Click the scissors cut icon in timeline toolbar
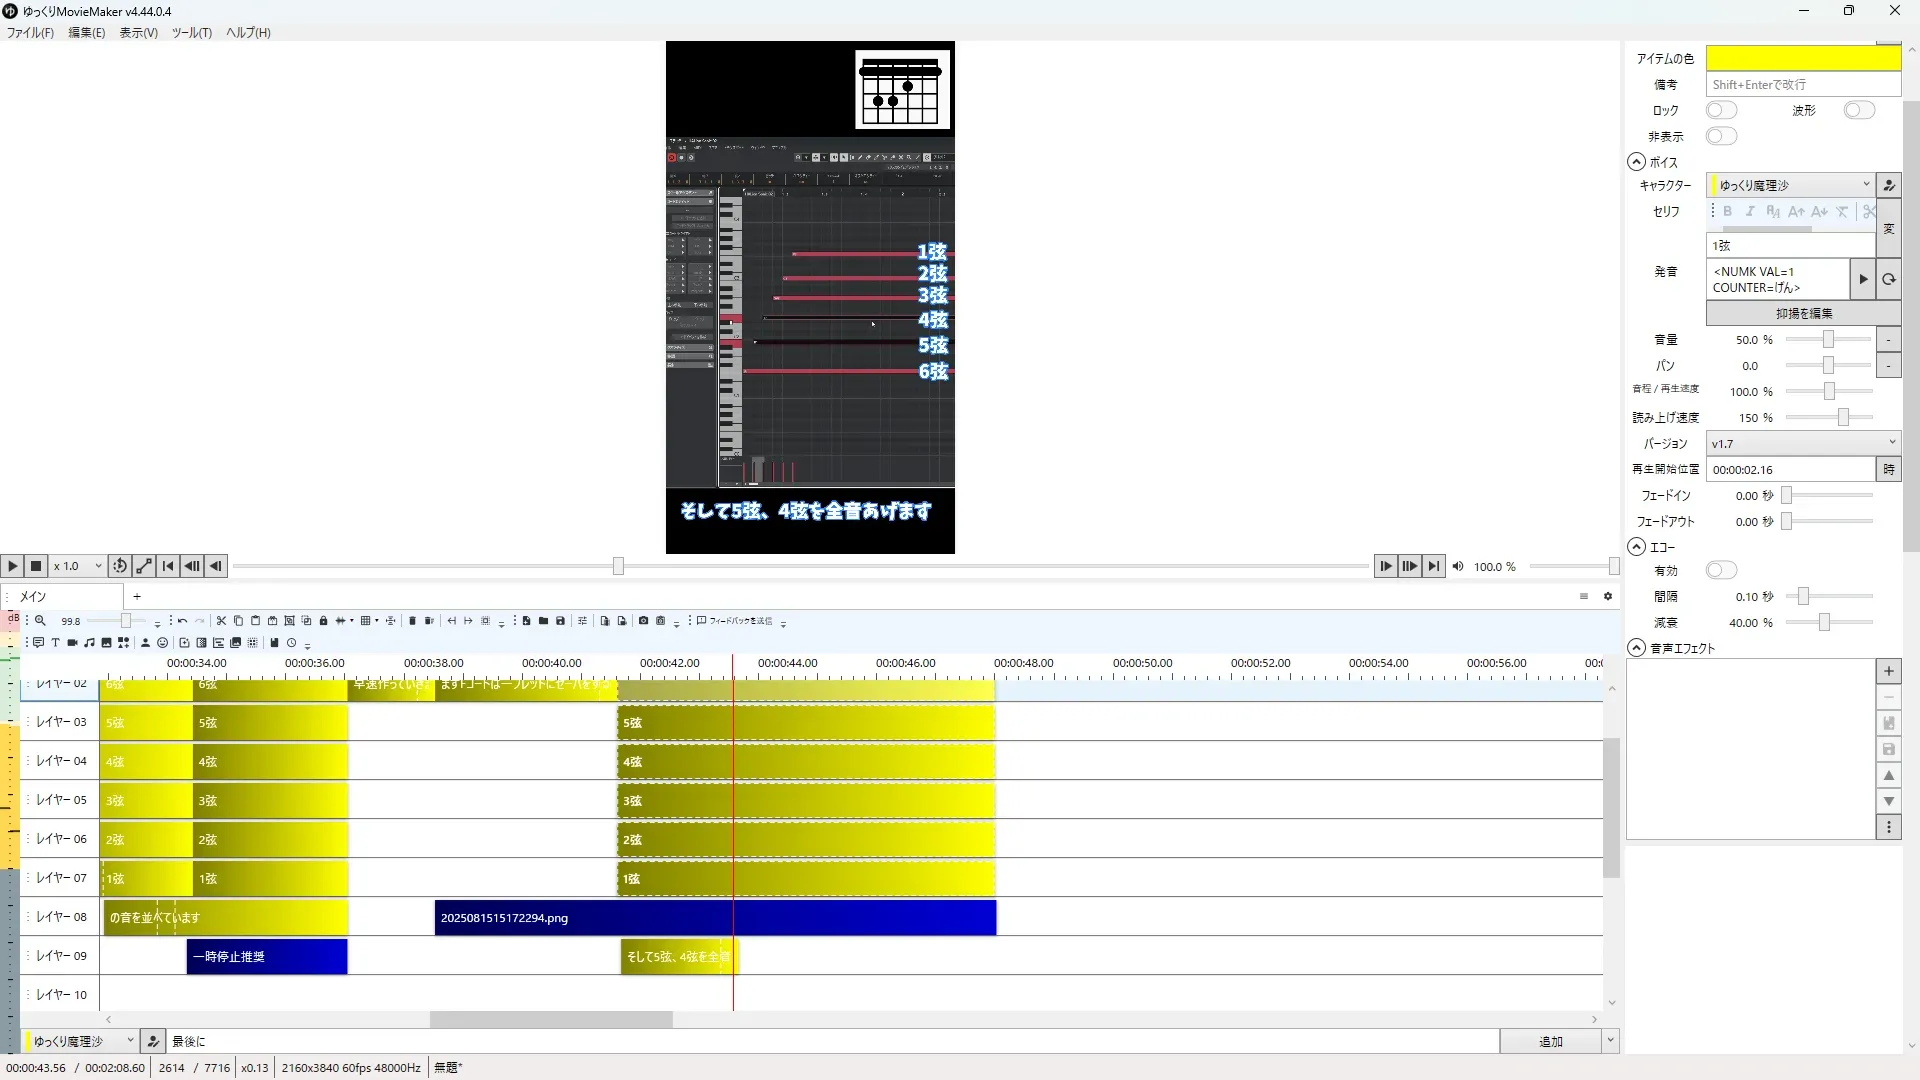The image size is (1920, 1080). pyautogui.click(x=221, y=621)
